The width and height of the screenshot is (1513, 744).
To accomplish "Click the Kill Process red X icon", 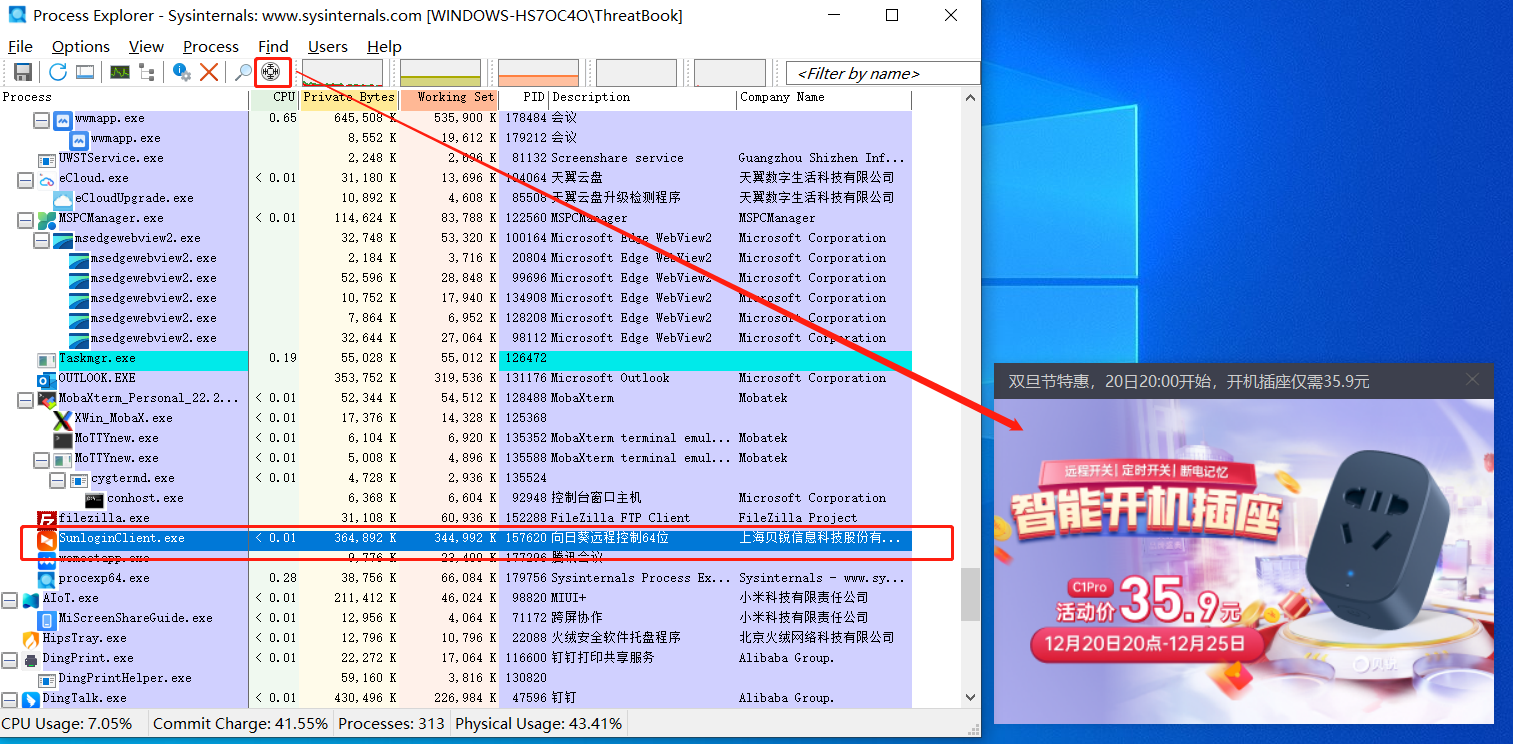I will (x=209, y=72).
